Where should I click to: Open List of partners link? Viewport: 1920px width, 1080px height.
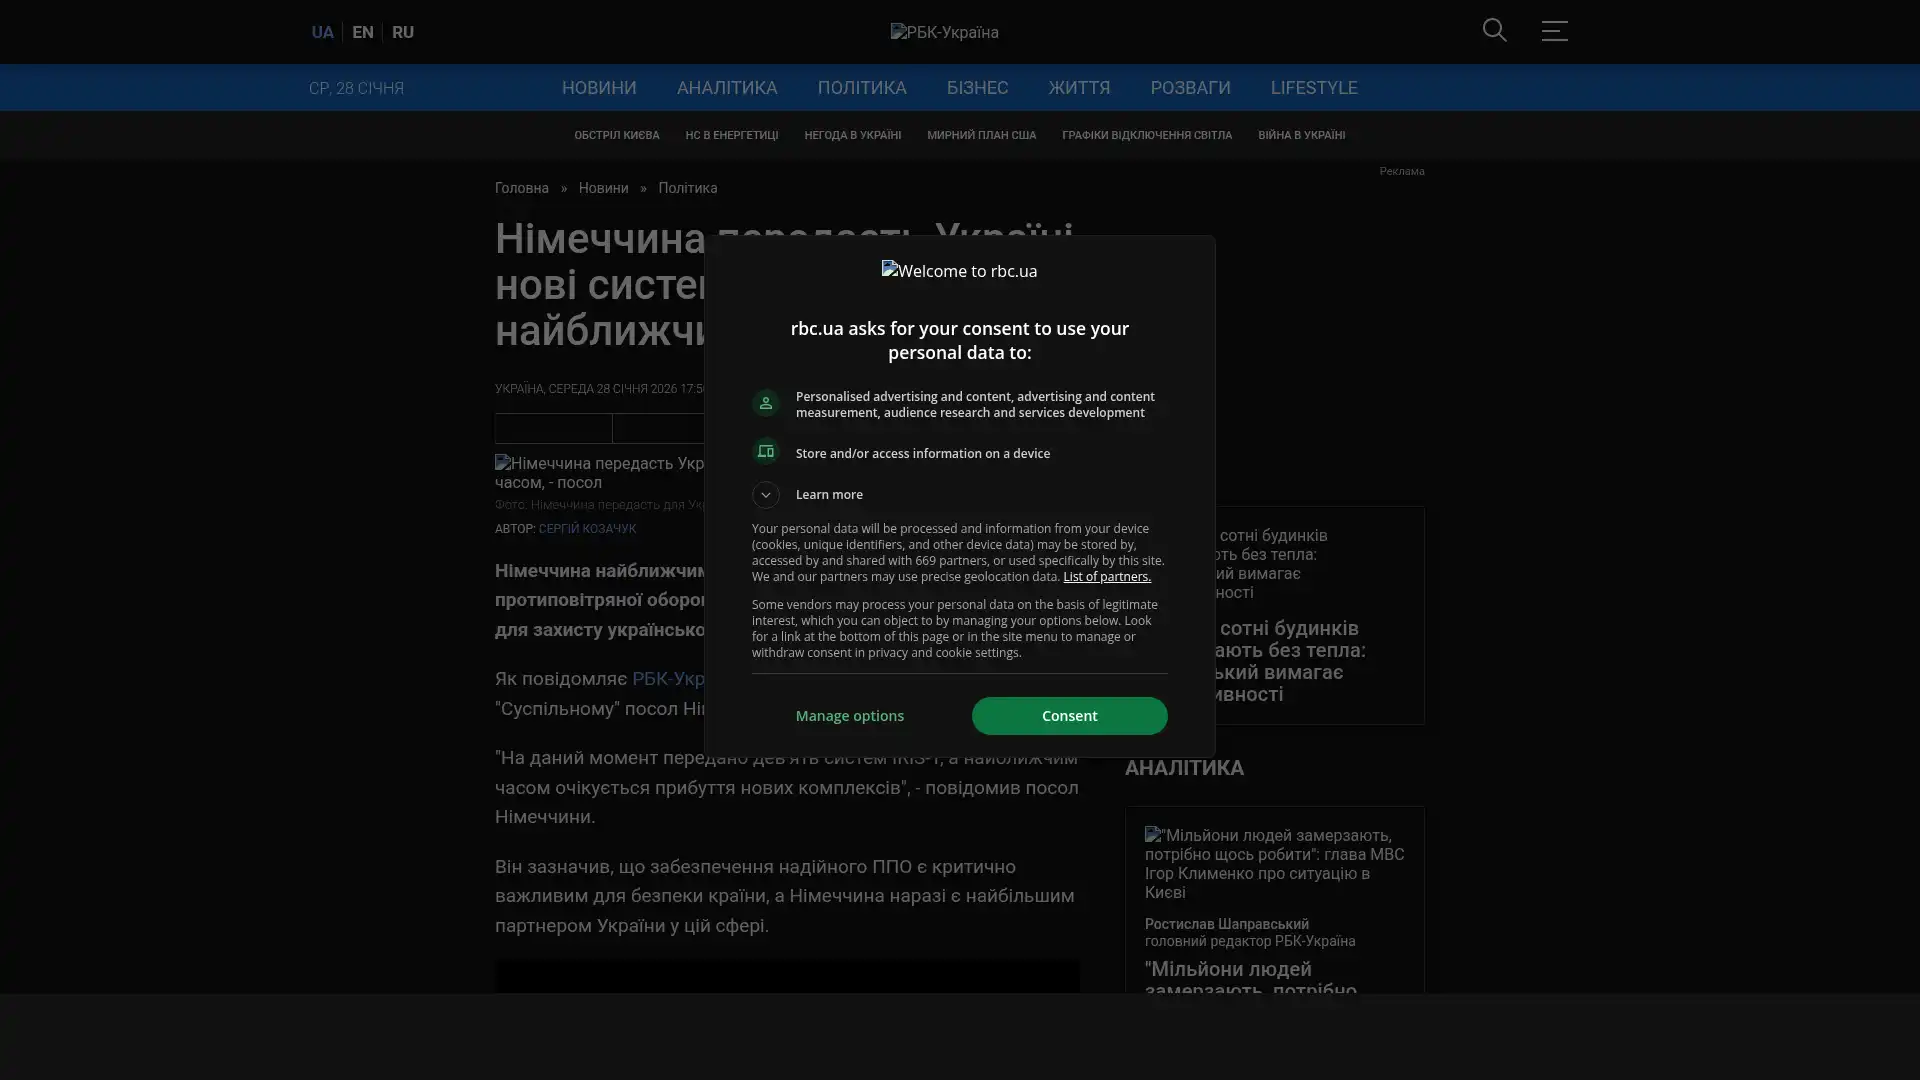(1106, 577)
